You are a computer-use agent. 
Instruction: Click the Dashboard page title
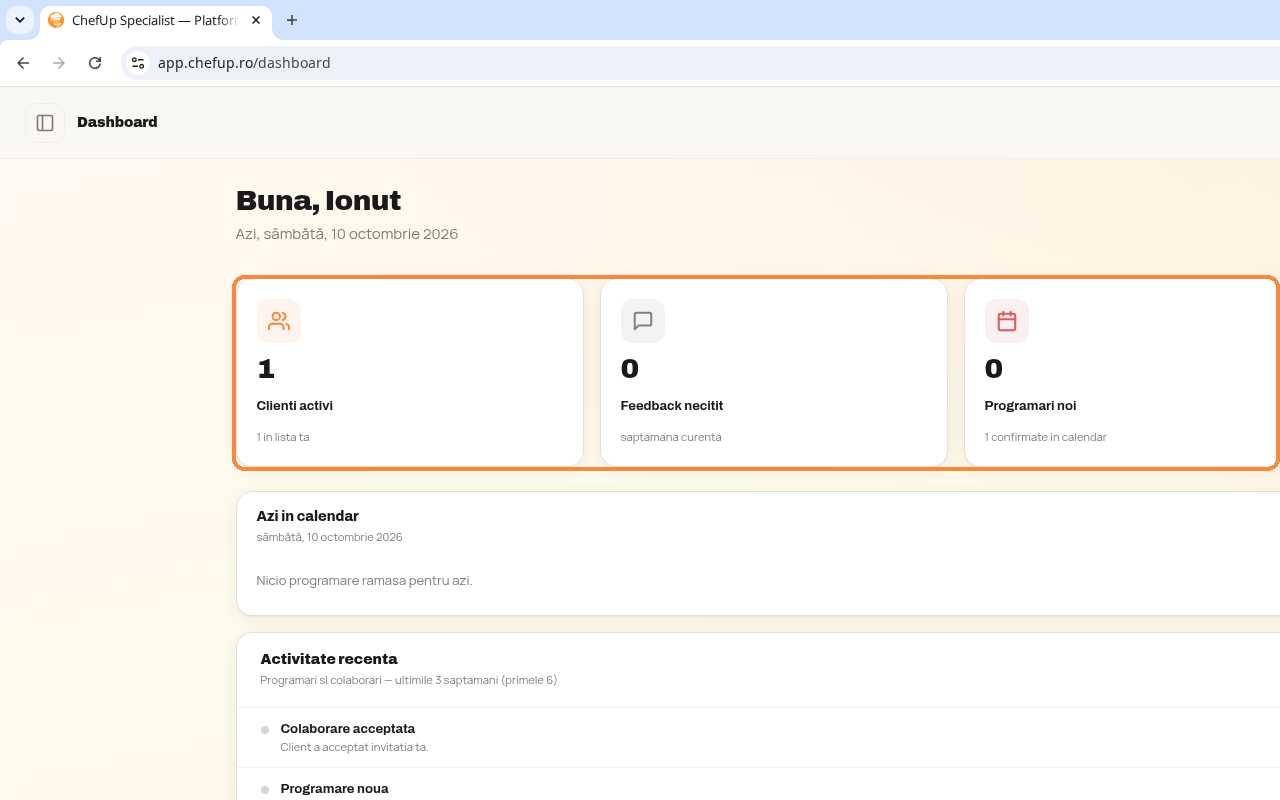click(117, 122)
